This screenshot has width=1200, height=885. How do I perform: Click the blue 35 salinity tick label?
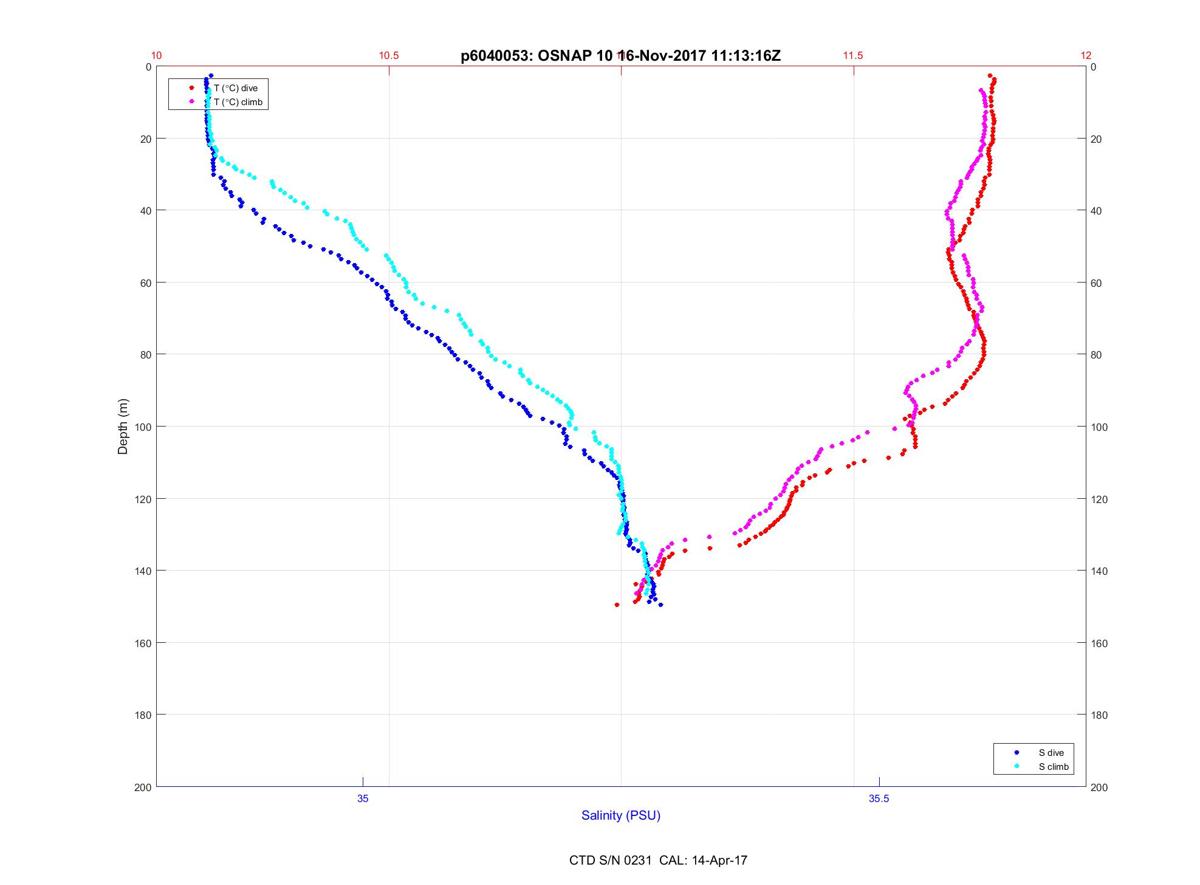(x=363, y=798)
